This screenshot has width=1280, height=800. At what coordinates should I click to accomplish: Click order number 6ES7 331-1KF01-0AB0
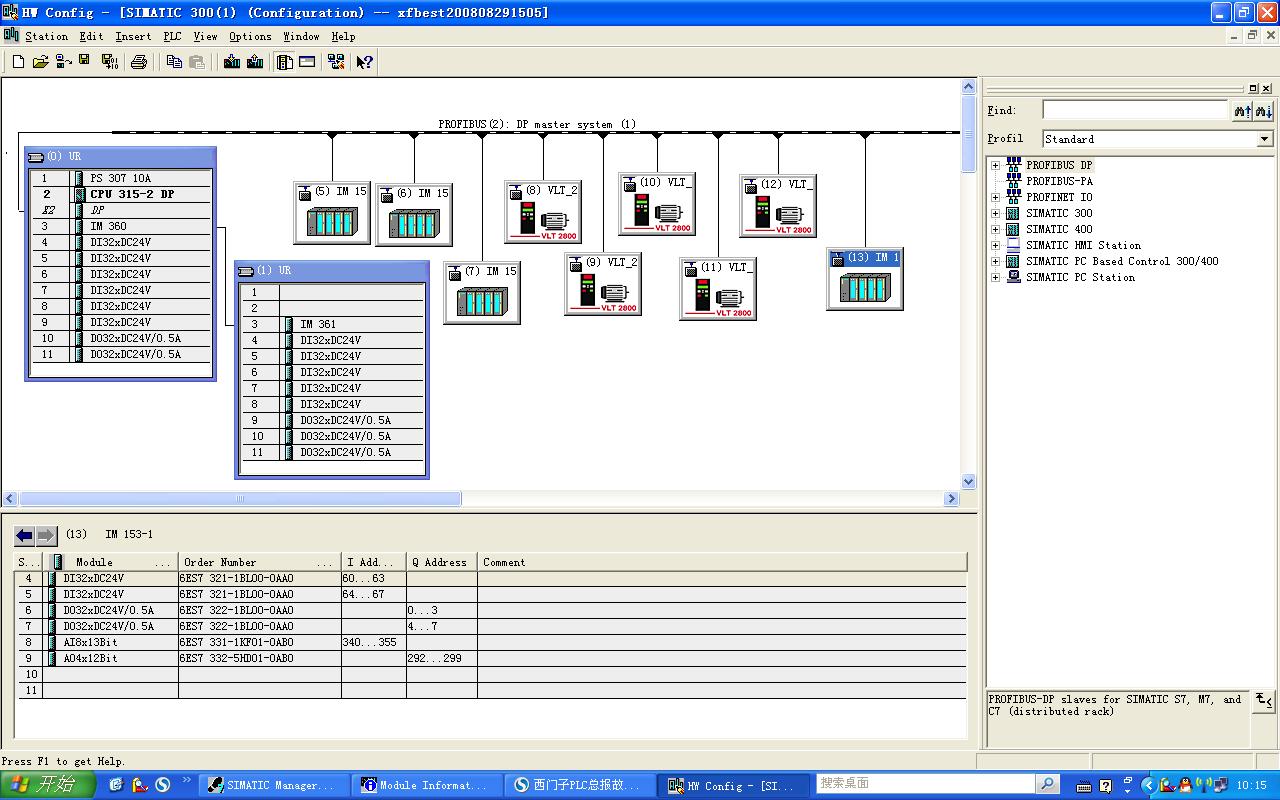pos(236,642)
